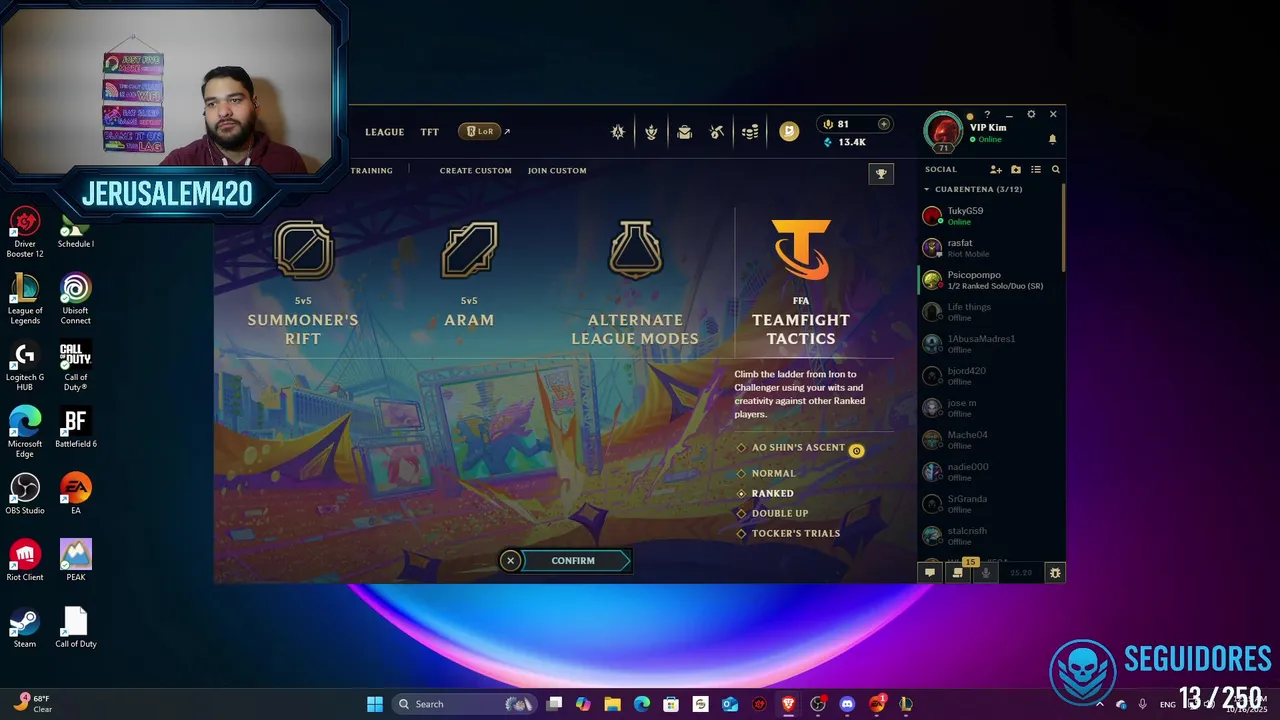
Task: Search friends with the magnifier icon
Action: [x=1055, y=170]
